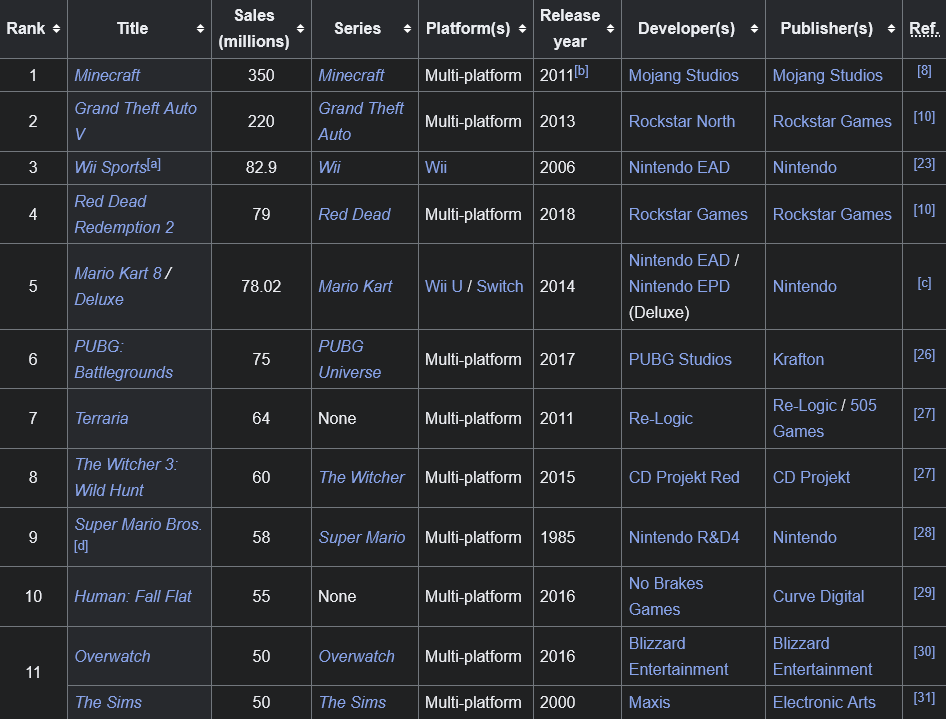Open reference [30] in Overwatch row

pos(924,651)
